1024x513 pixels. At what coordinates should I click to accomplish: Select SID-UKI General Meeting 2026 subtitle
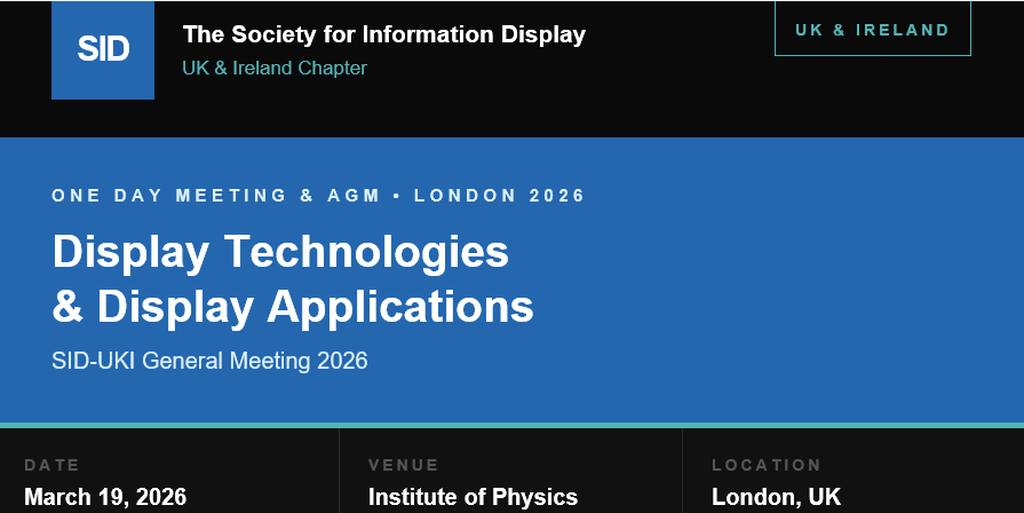click(210, 360)
